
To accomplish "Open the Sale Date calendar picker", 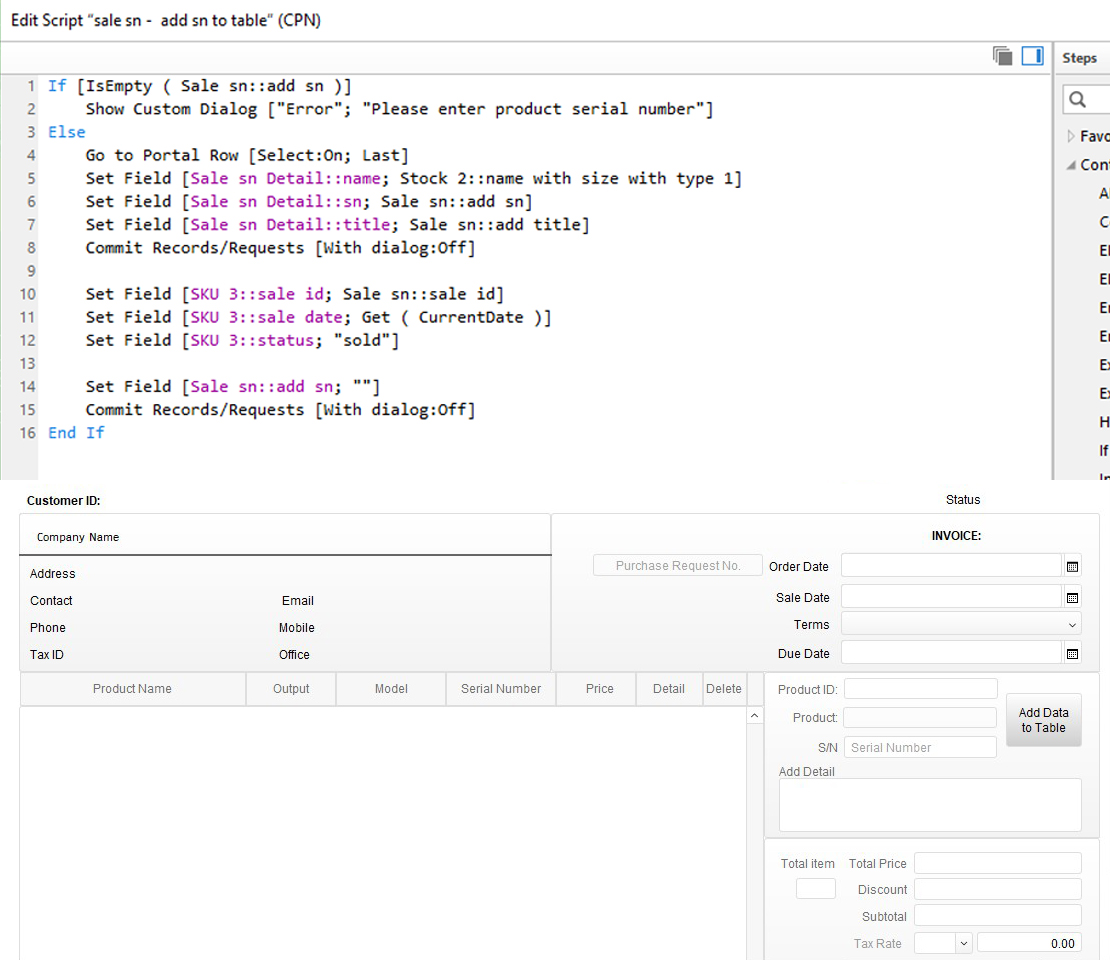I will [1072, 598].
